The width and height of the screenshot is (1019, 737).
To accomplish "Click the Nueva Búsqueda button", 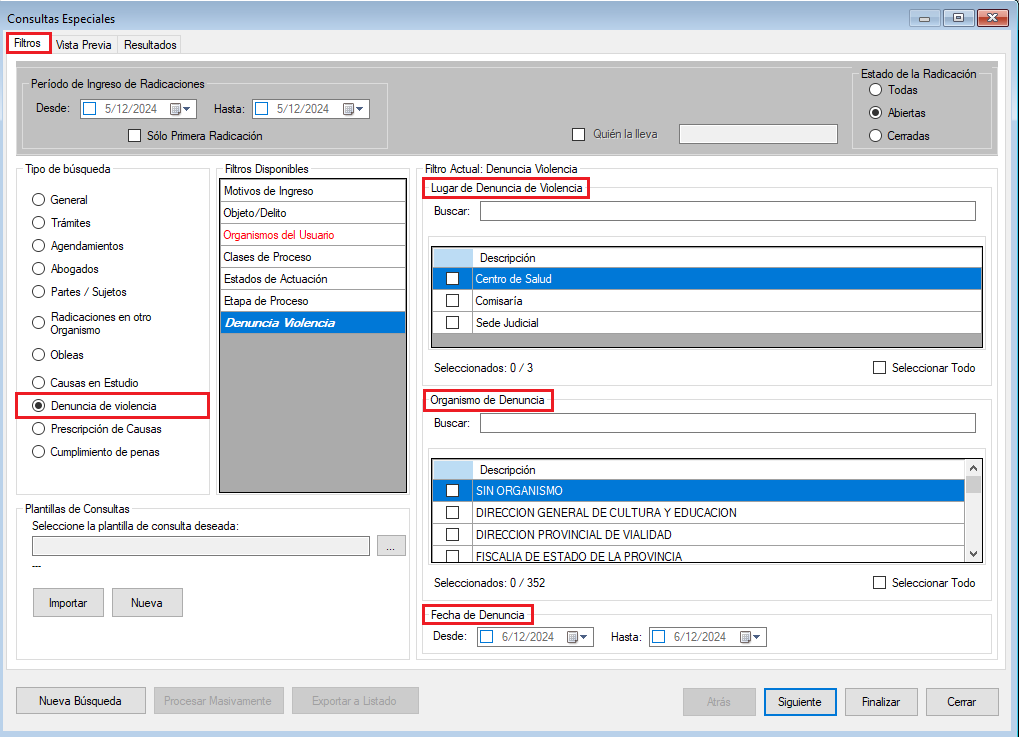I will tap(81, 701).
